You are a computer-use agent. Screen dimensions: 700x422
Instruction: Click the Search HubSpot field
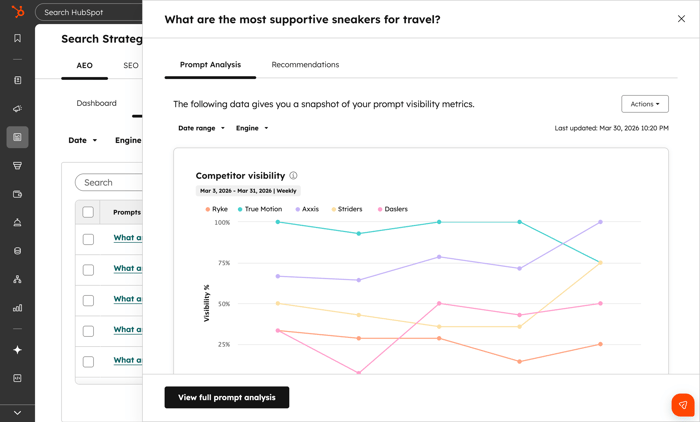tap(89, 13)
